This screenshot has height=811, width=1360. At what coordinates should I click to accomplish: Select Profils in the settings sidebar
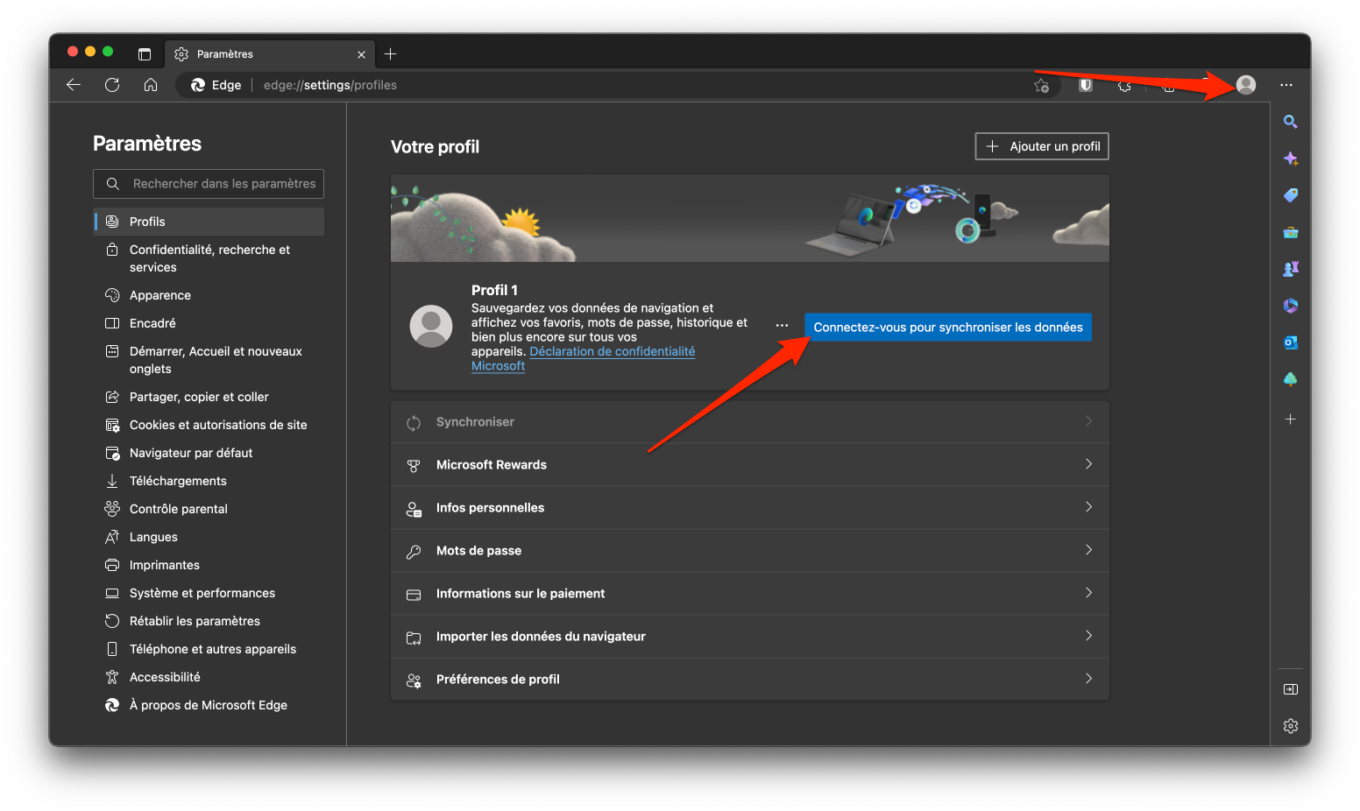tap(209, 221)
